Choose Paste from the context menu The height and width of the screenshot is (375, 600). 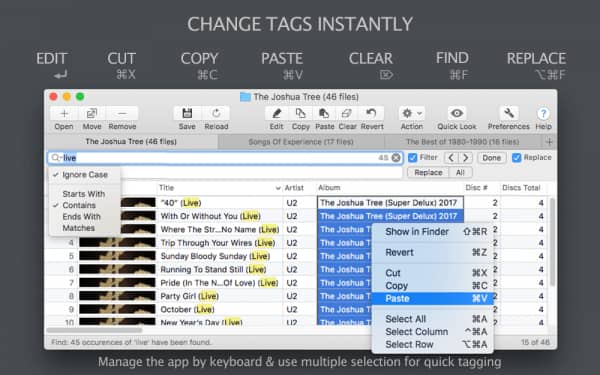point(432,298)
